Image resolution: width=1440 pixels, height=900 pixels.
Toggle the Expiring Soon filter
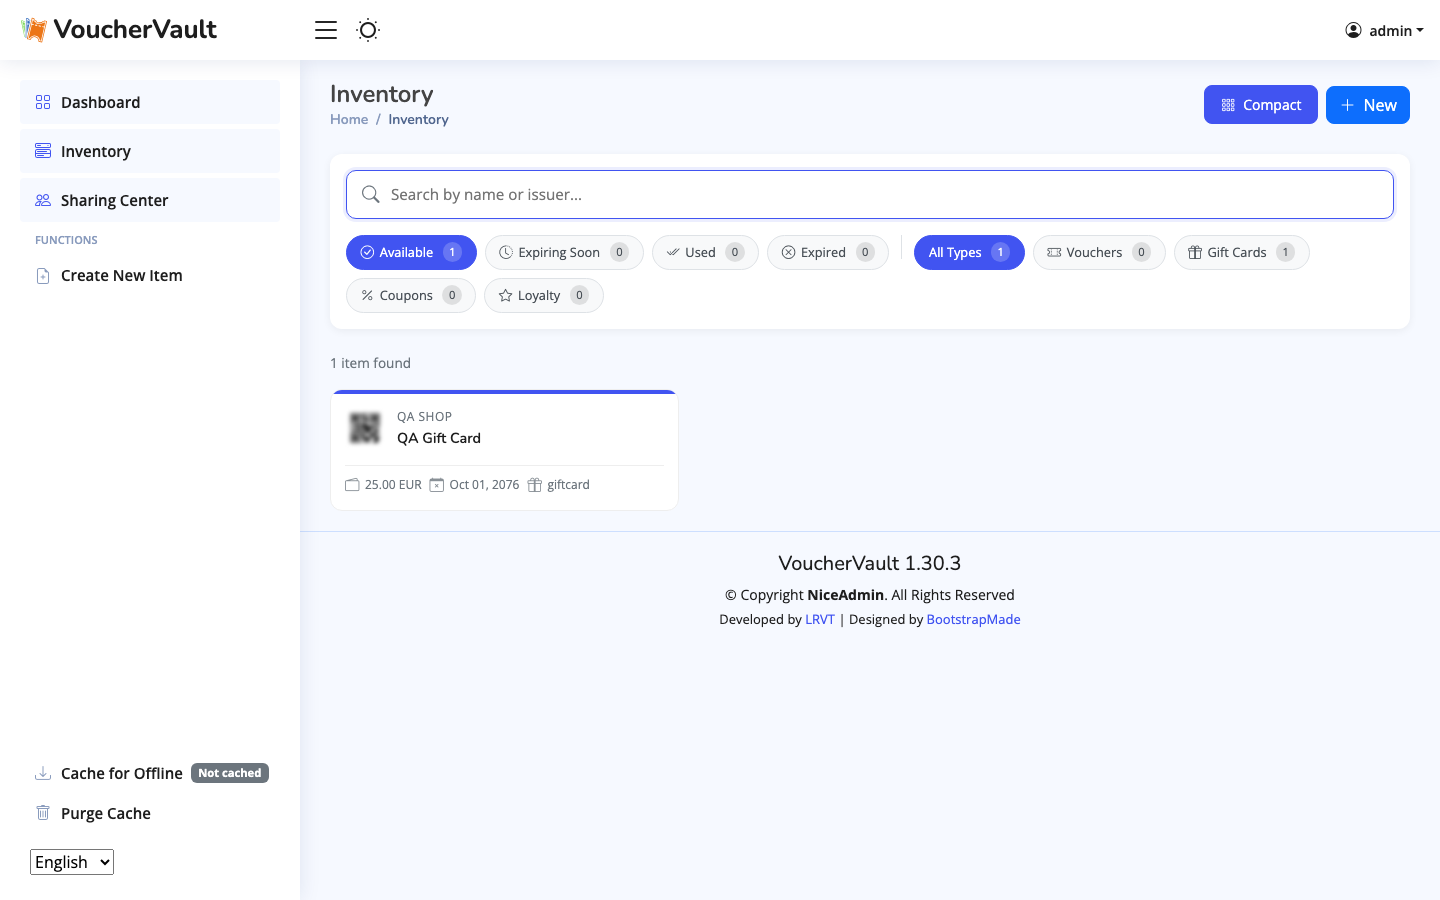pos(564,253)
